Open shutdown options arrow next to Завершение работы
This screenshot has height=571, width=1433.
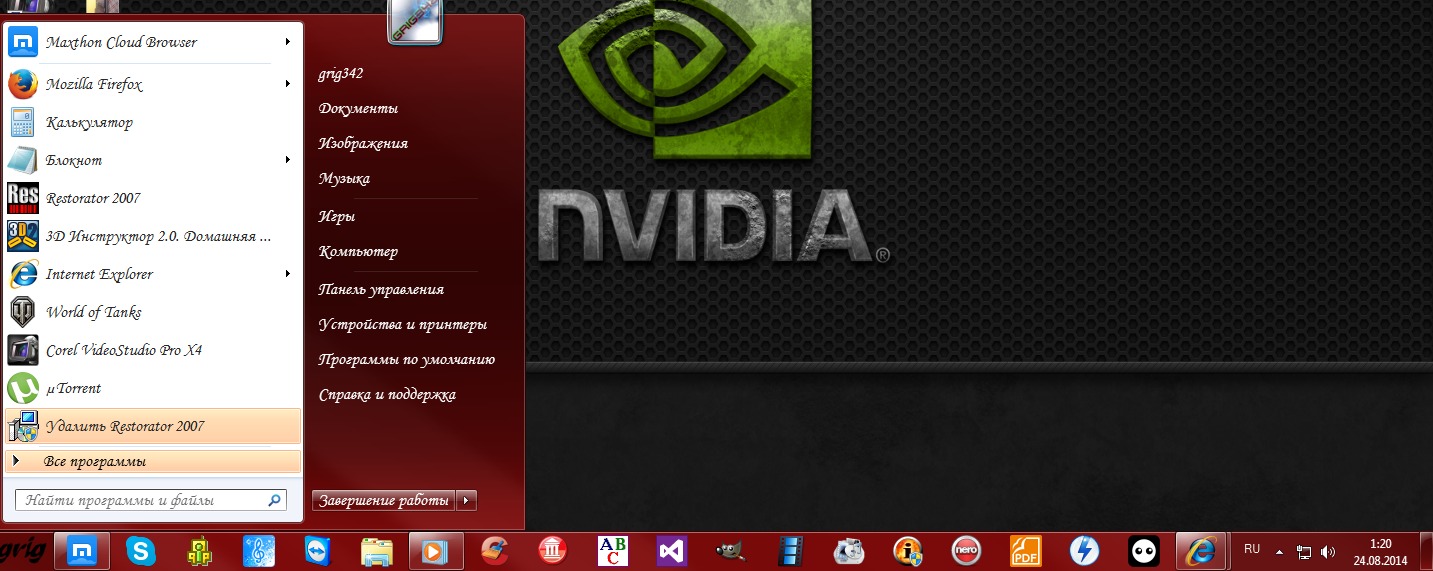tap(467, 501)
